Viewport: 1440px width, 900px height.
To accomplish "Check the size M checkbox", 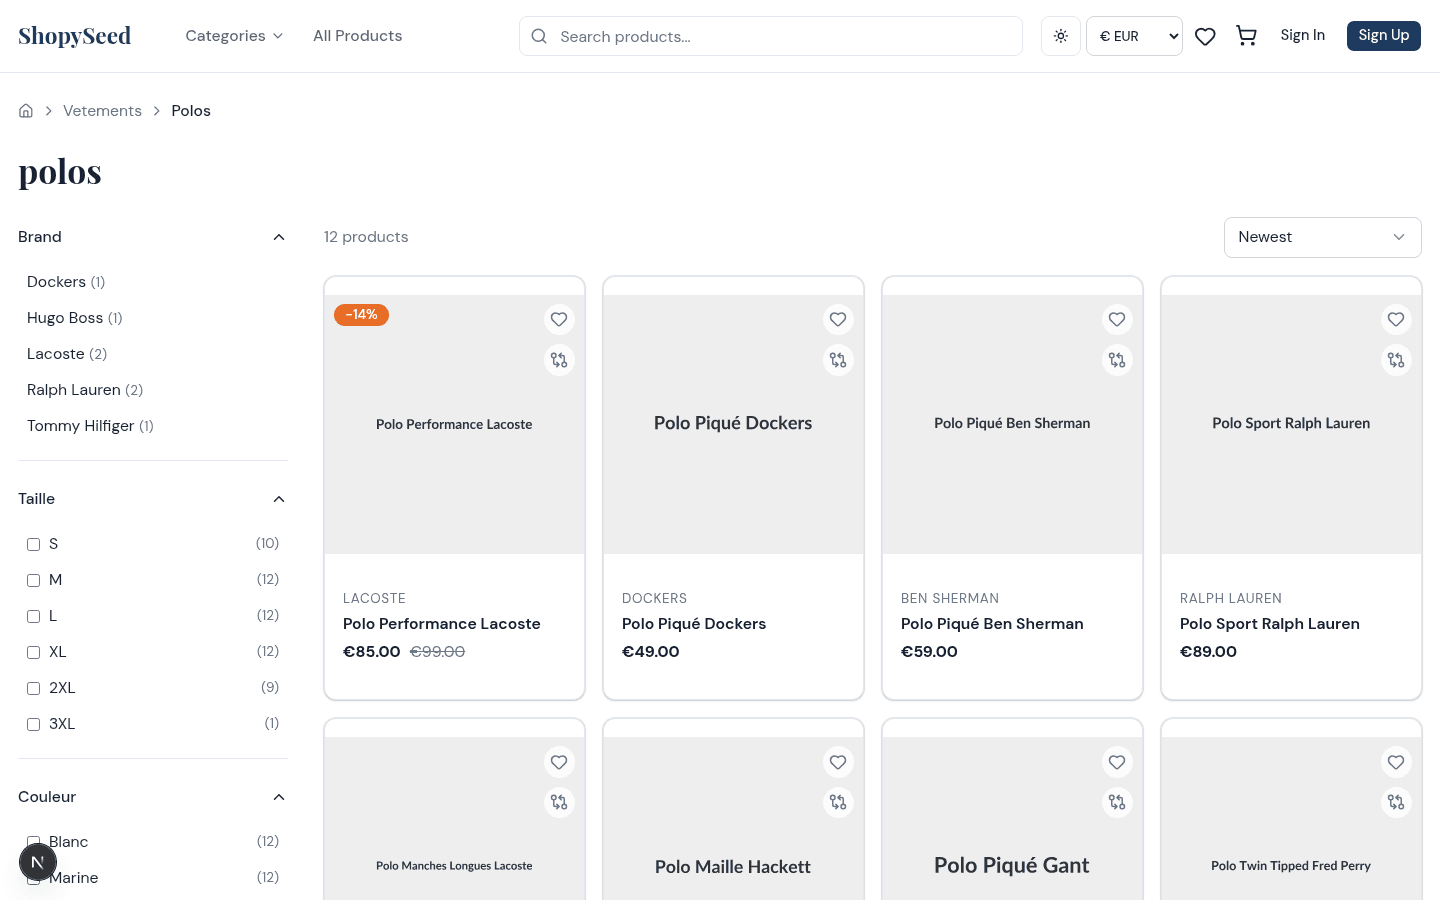I will [x=33, y=580].
